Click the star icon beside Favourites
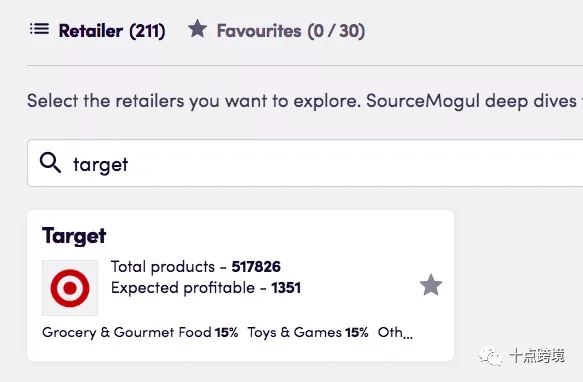Image resolution: width=583 pixels, height=382 pixels. (197, 29)
